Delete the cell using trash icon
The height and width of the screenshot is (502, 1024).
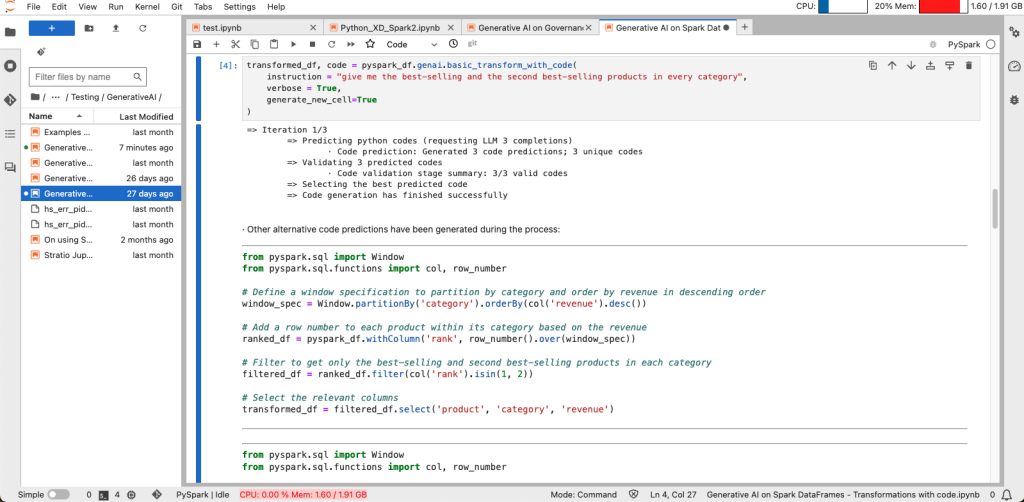pos(968,66)
